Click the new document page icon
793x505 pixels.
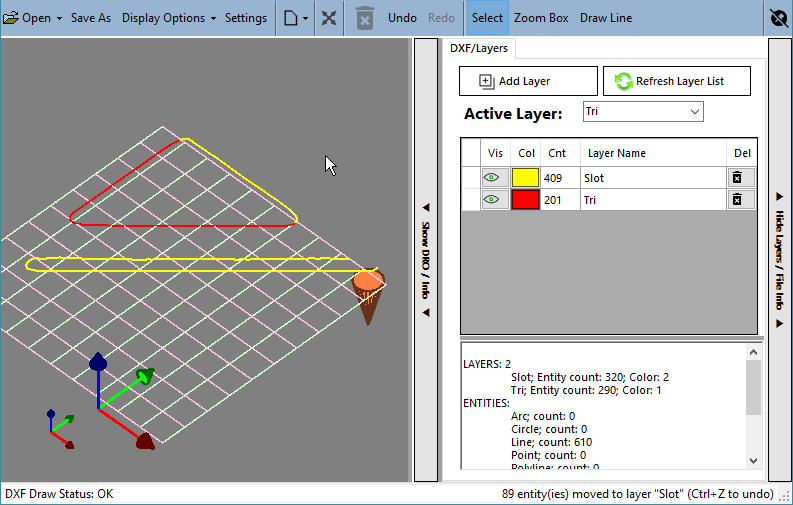[x=291, y=18]
